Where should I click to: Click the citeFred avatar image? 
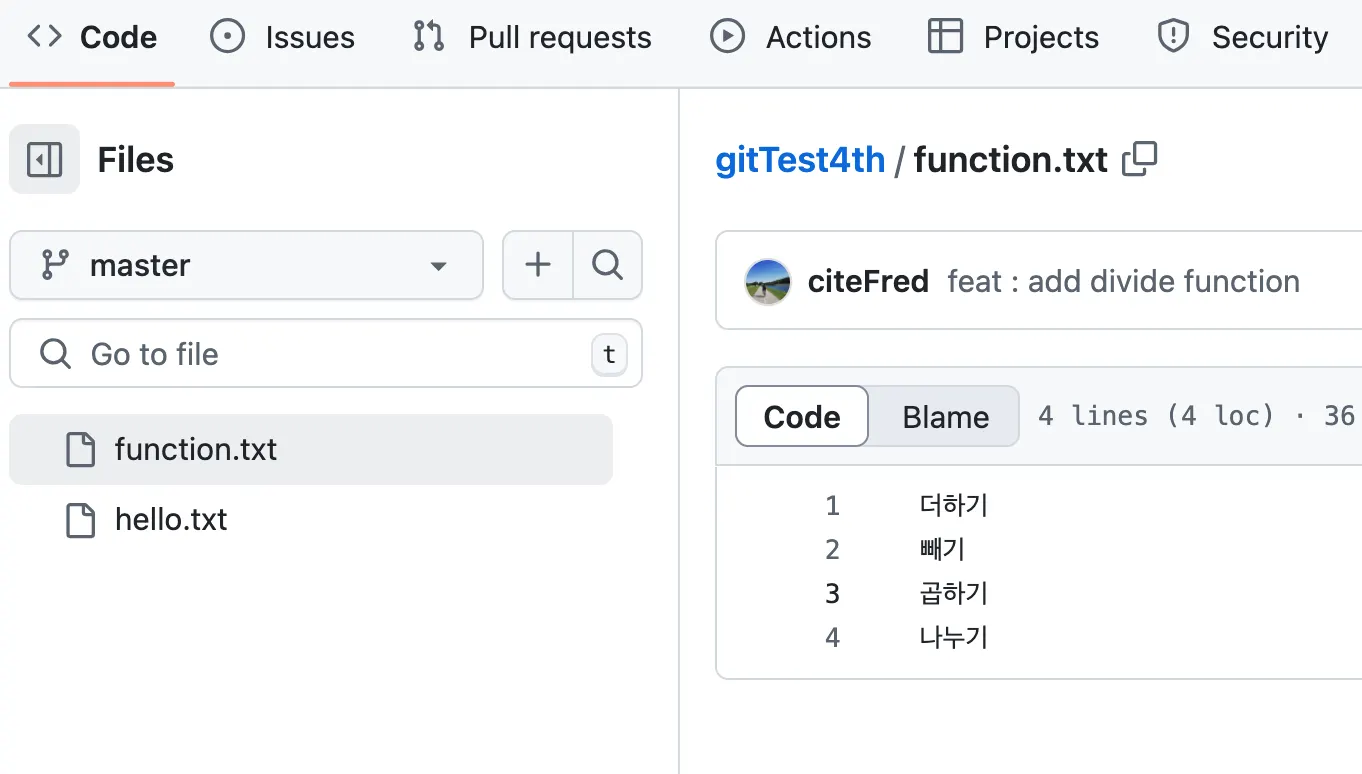(x=768, y=282)
